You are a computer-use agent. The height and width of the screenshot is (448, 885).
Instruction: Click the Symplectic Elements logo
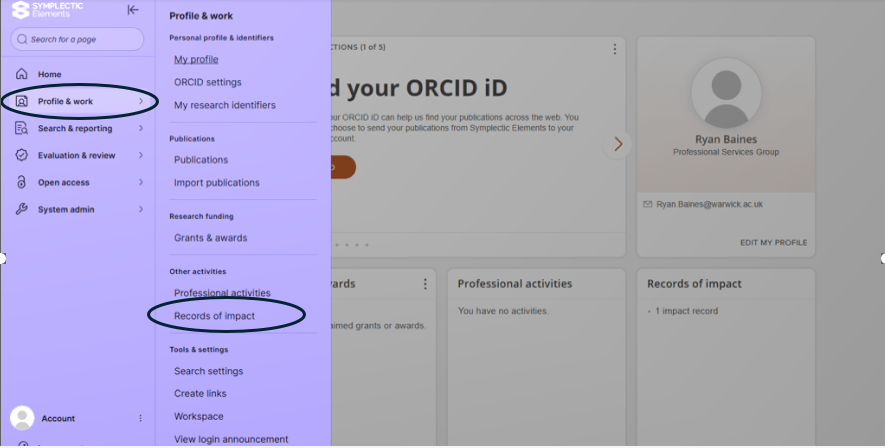(47, 10)
